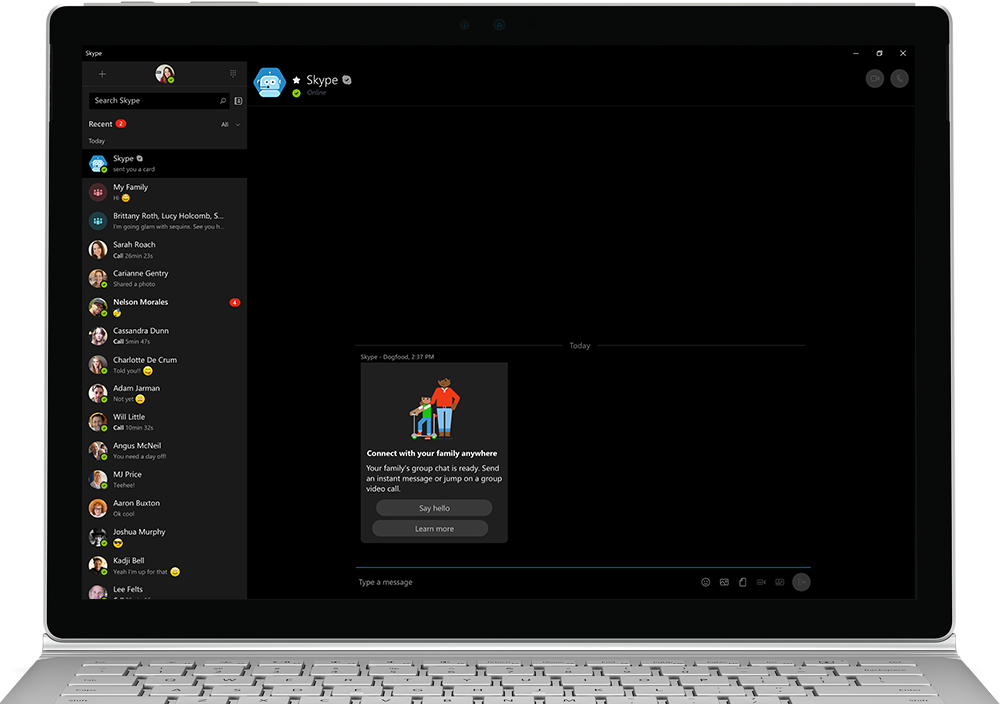Open the emoticon picker in message bar
1000x704 pixels.
pyautogui.click(x=705, y=582)
